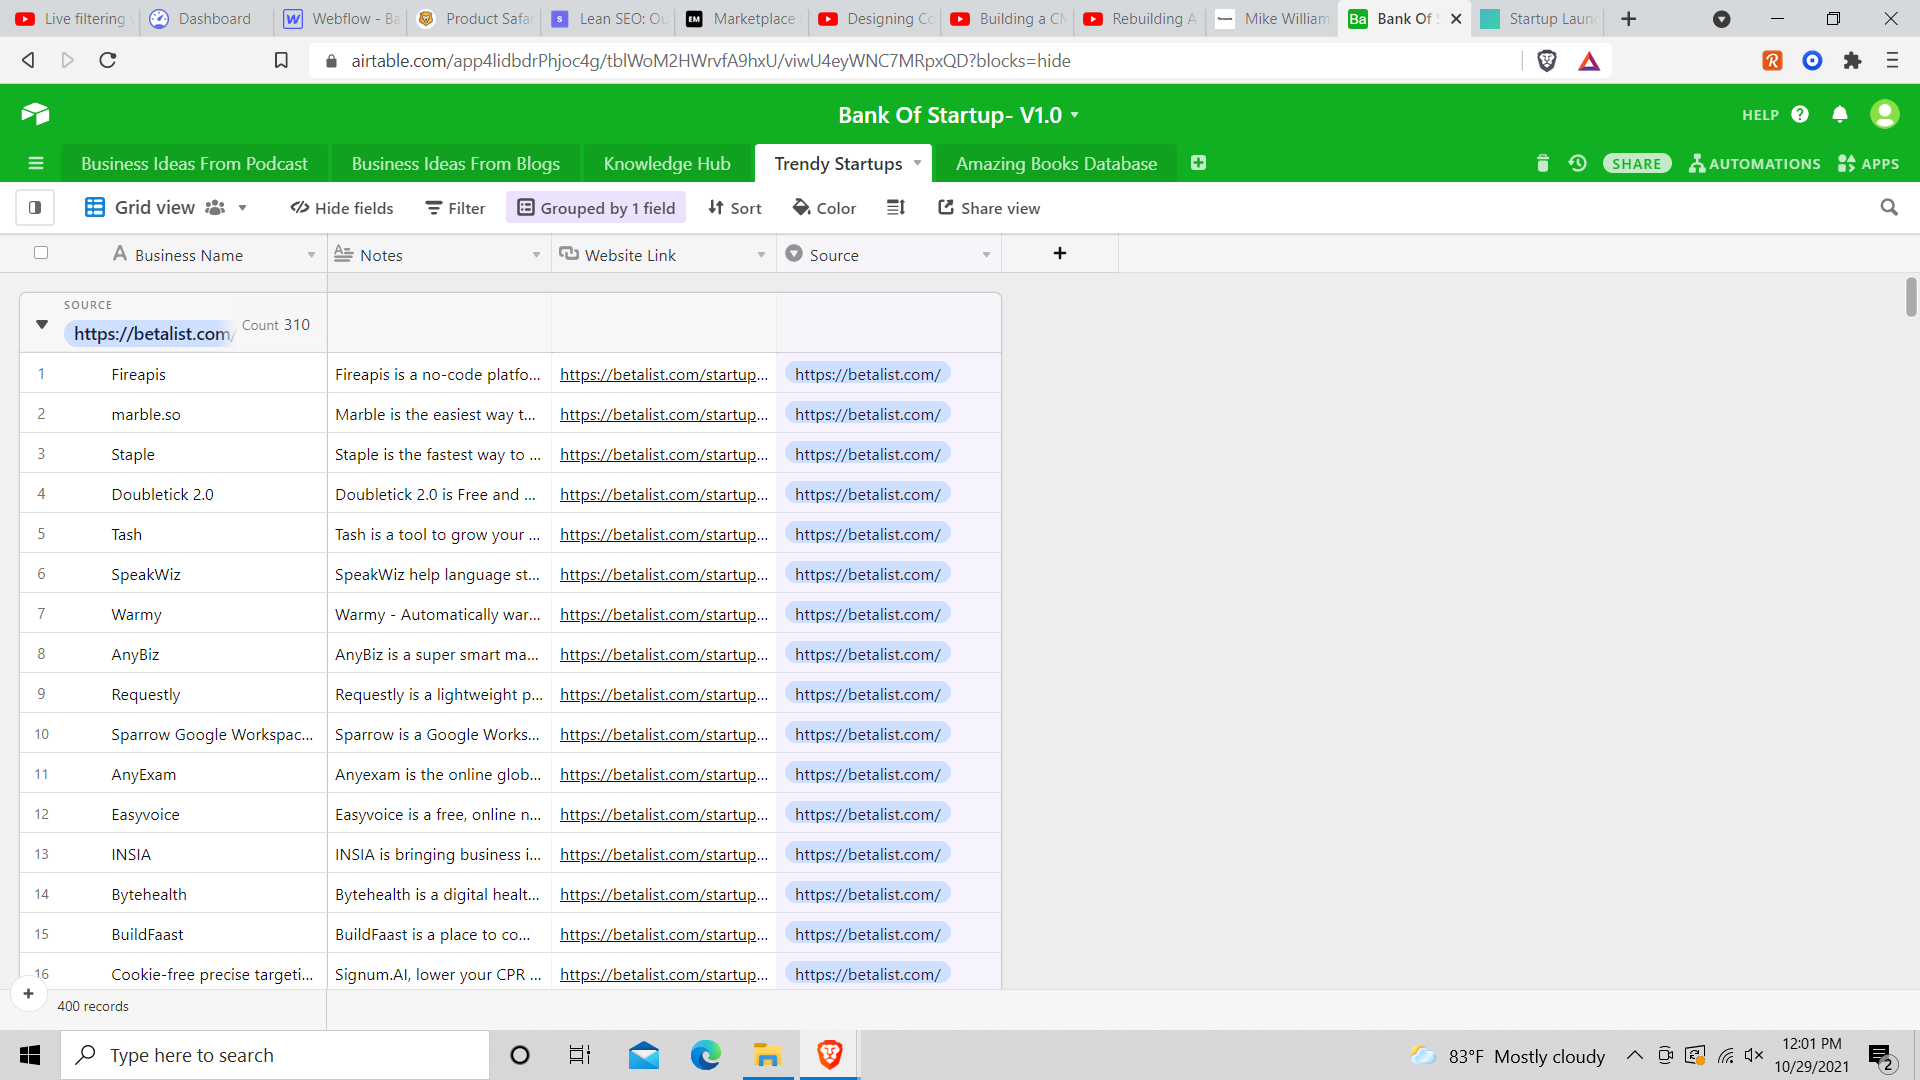The image size is (1920, 1080).
Task: Click the notifications bell icon
Action: (x=1840, y=114)
